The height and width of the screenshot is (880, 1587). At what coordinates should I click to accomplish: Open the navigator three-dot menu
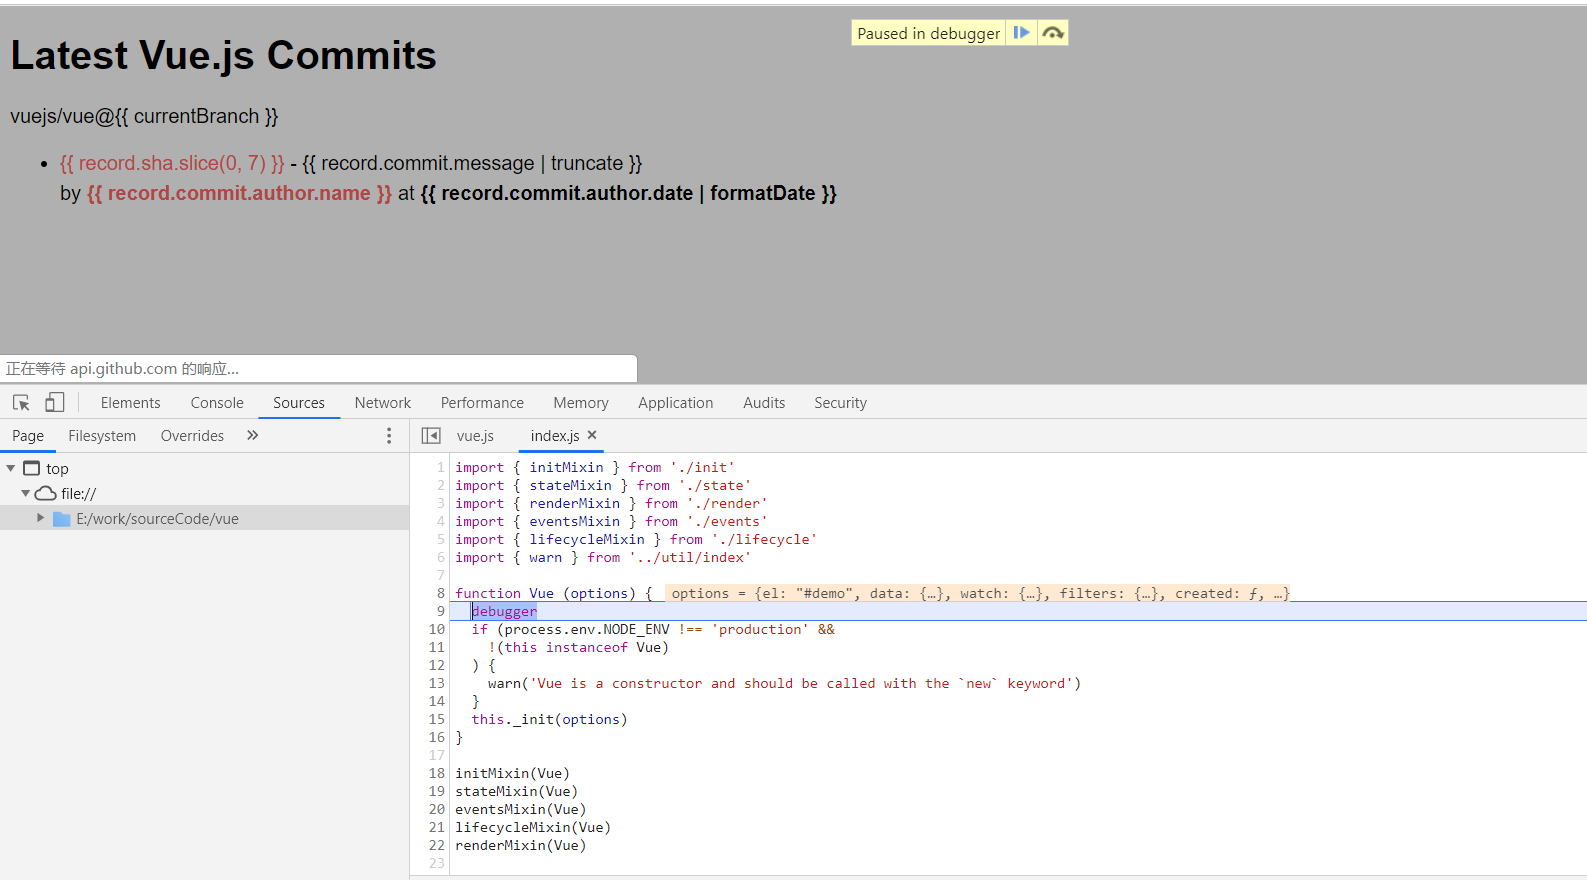(389, 435)
